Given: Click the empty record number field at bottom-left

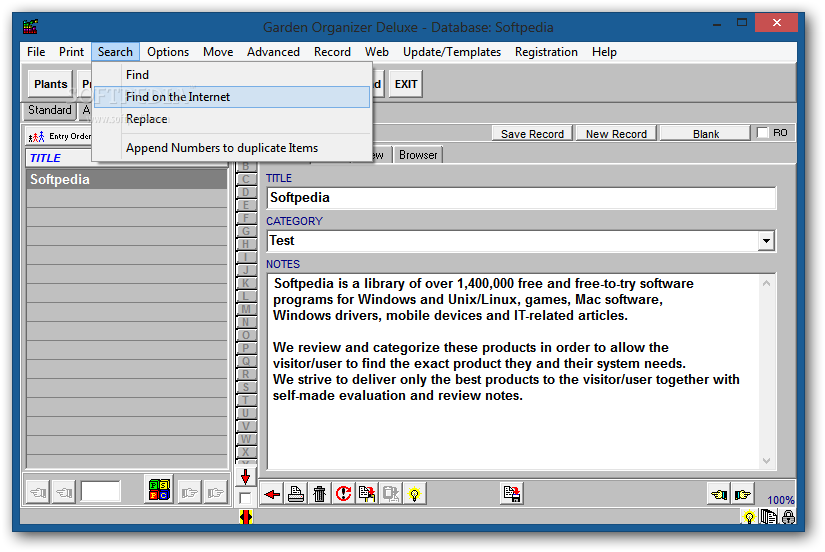Looking at the screenshot, I should 100,491.
